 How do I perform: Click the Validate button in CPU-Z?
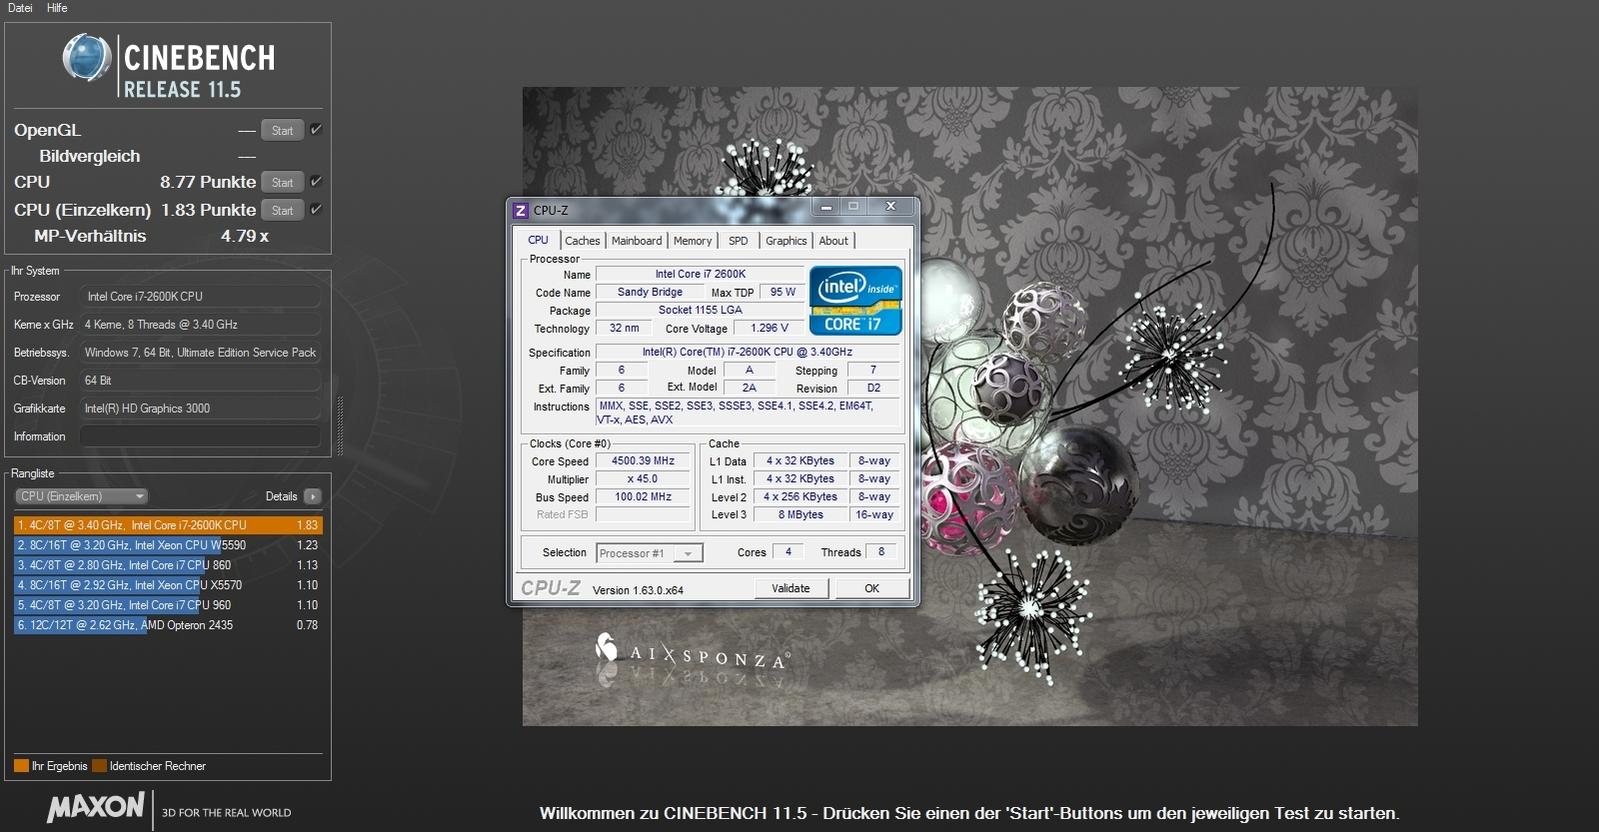pos(791,588)
